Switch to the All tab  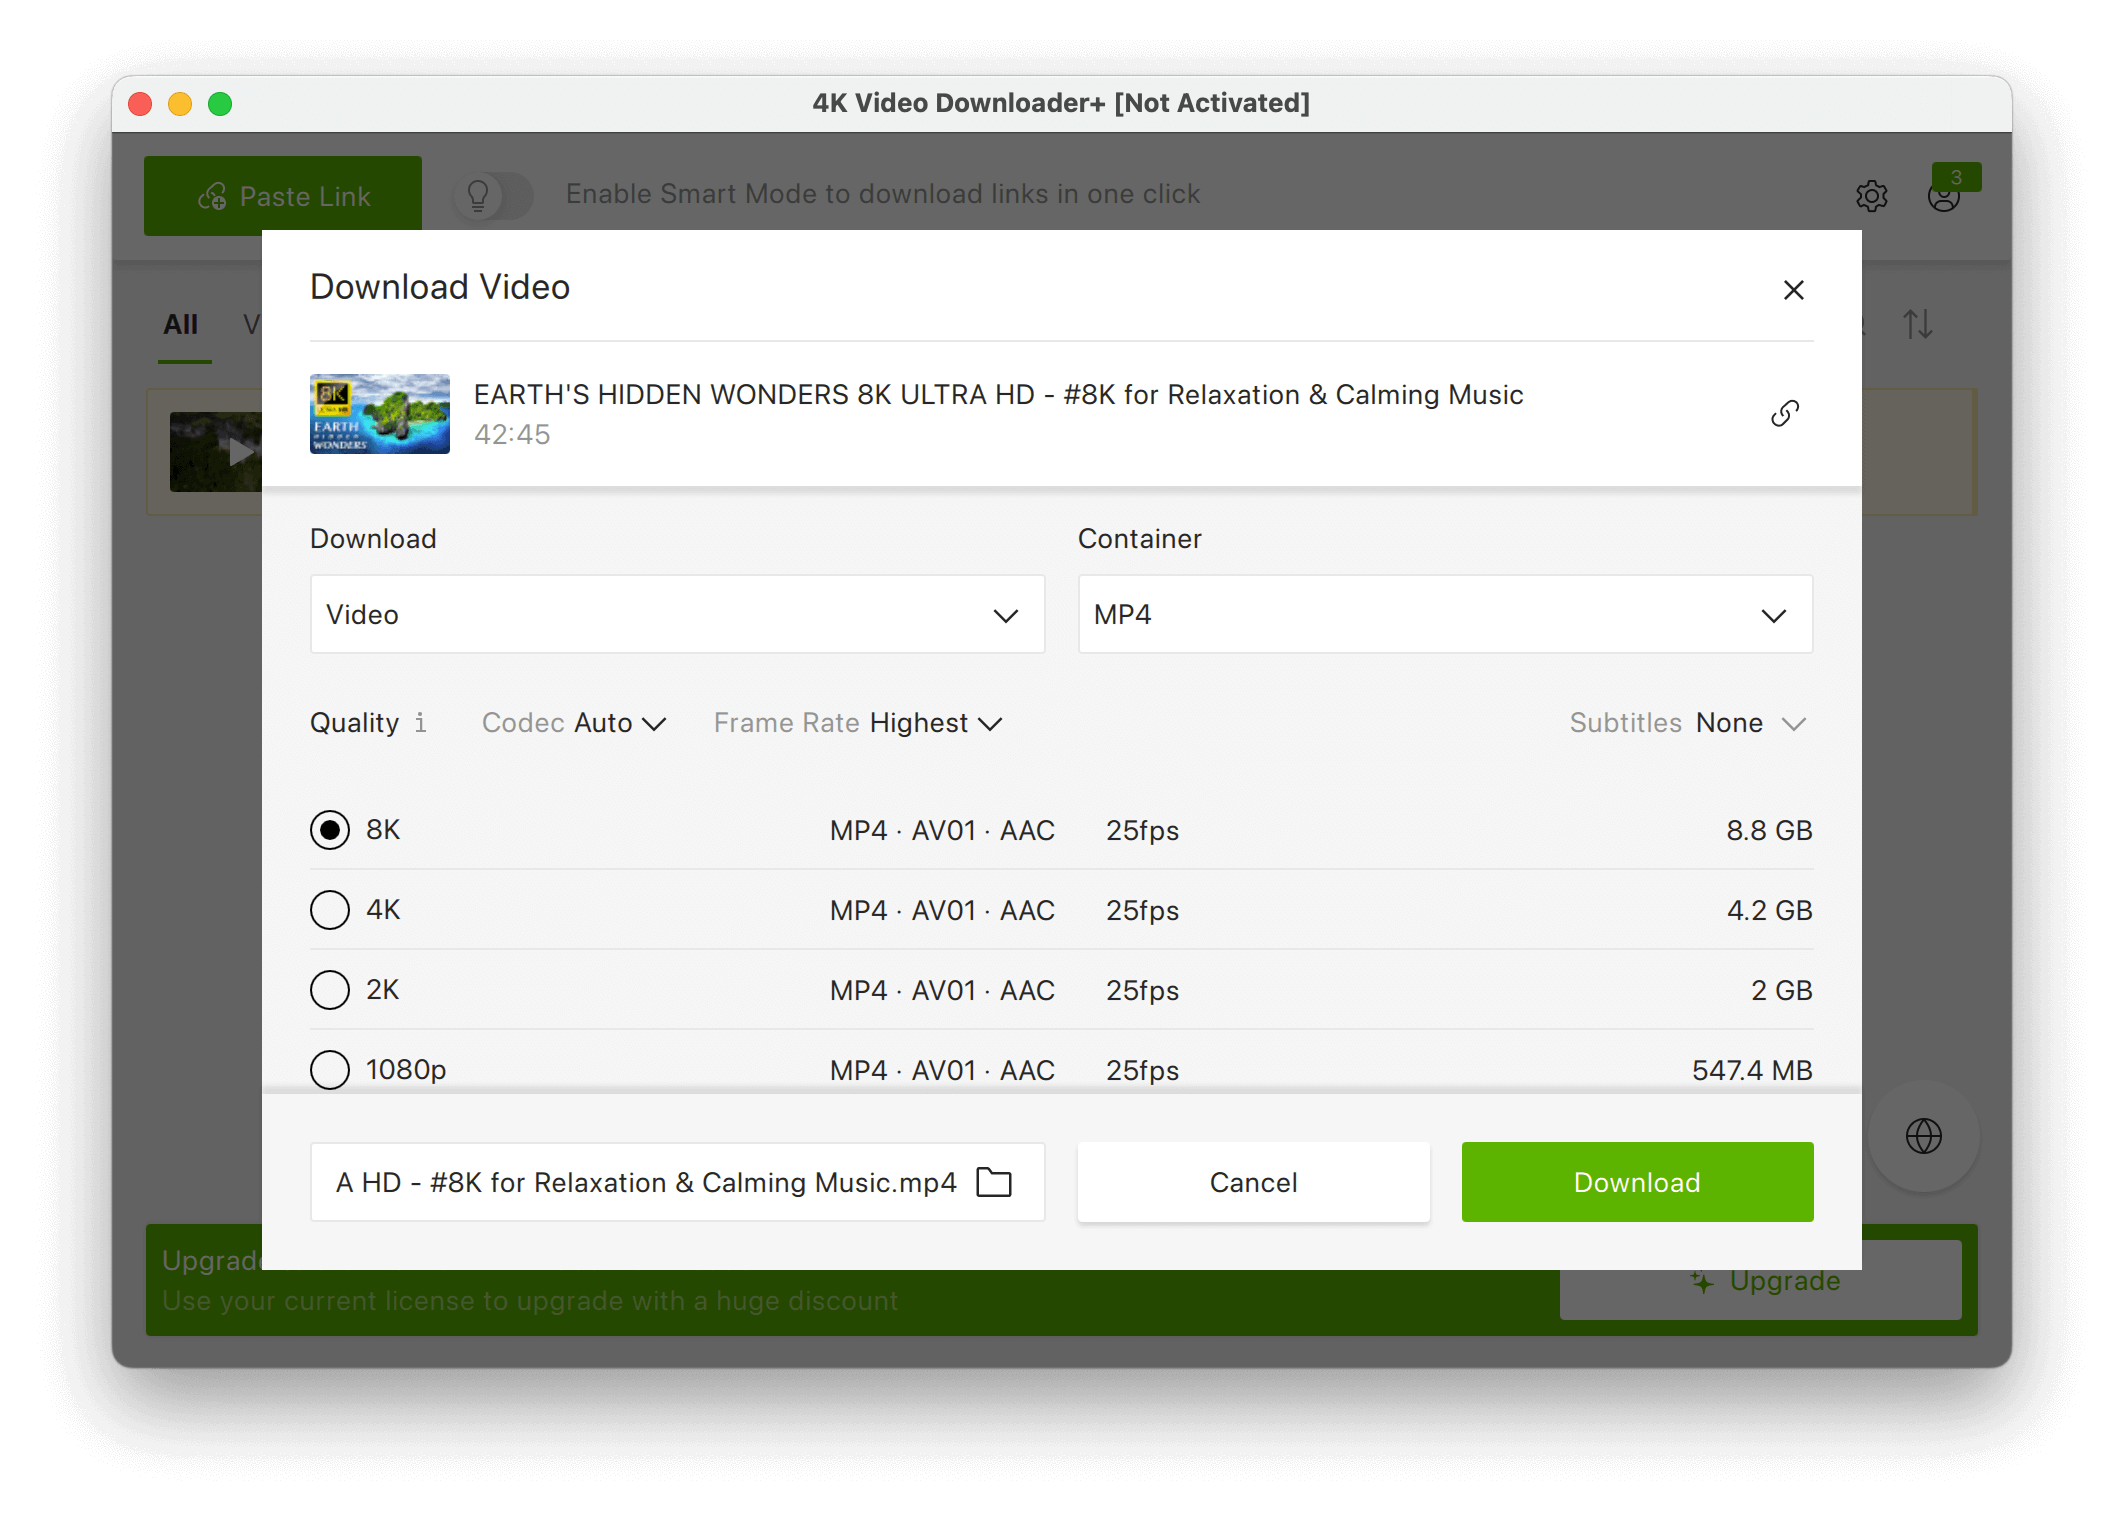pos(181,324)
